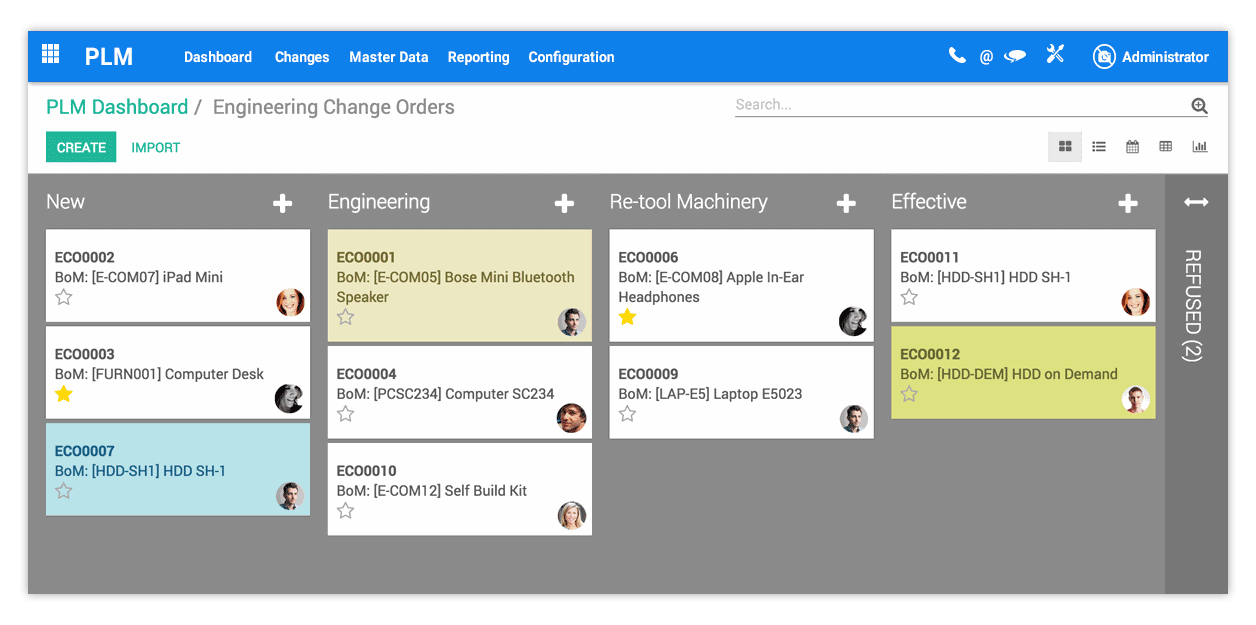Open the Master Data menu

click(x=388, y=57)
